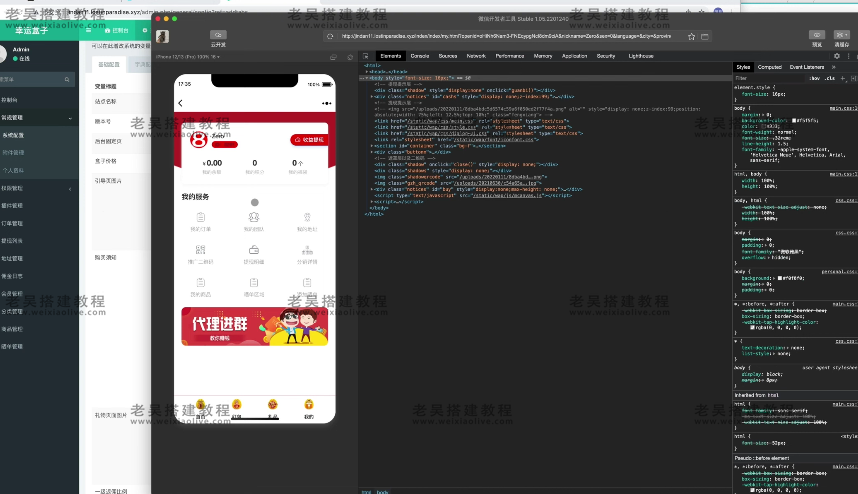
Task: Click the red 收益提现 button
Action: click(308, 140)
